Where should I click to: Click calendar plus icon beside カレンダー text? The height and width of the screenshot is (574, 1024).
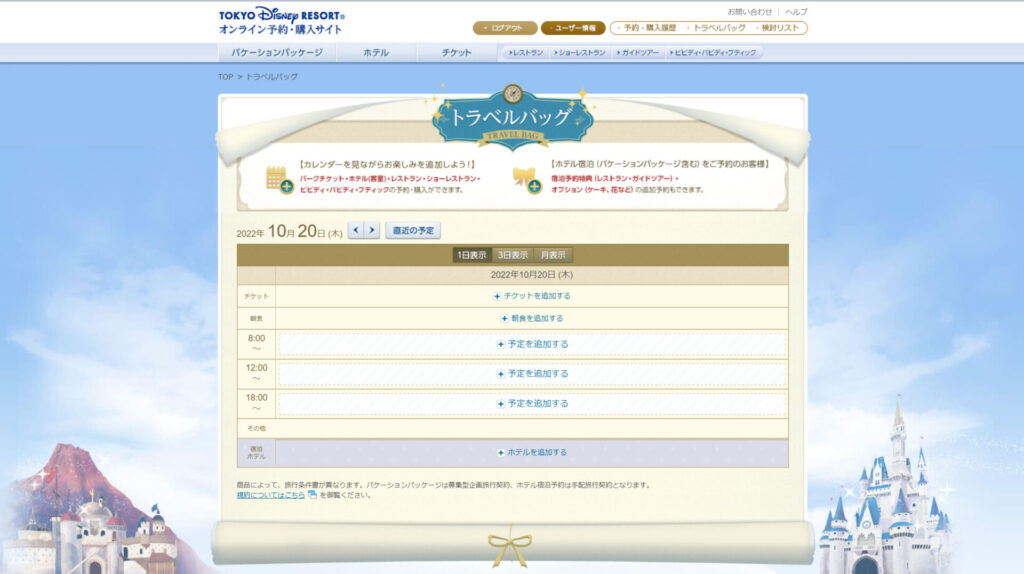pyautogui.click(x=280, y=180)
